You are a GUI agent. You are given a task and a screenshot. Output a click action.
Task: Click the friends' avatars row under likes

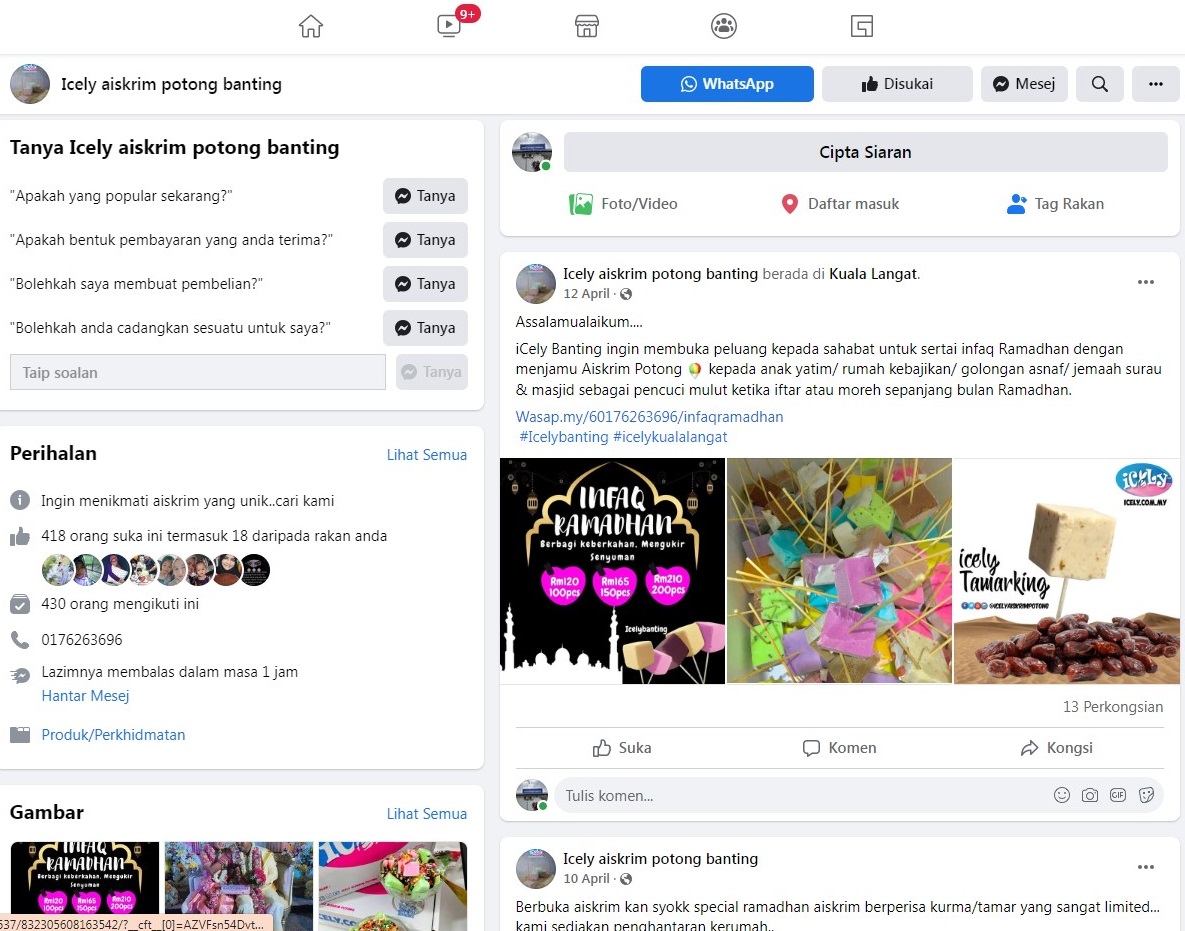coord(156,570)
